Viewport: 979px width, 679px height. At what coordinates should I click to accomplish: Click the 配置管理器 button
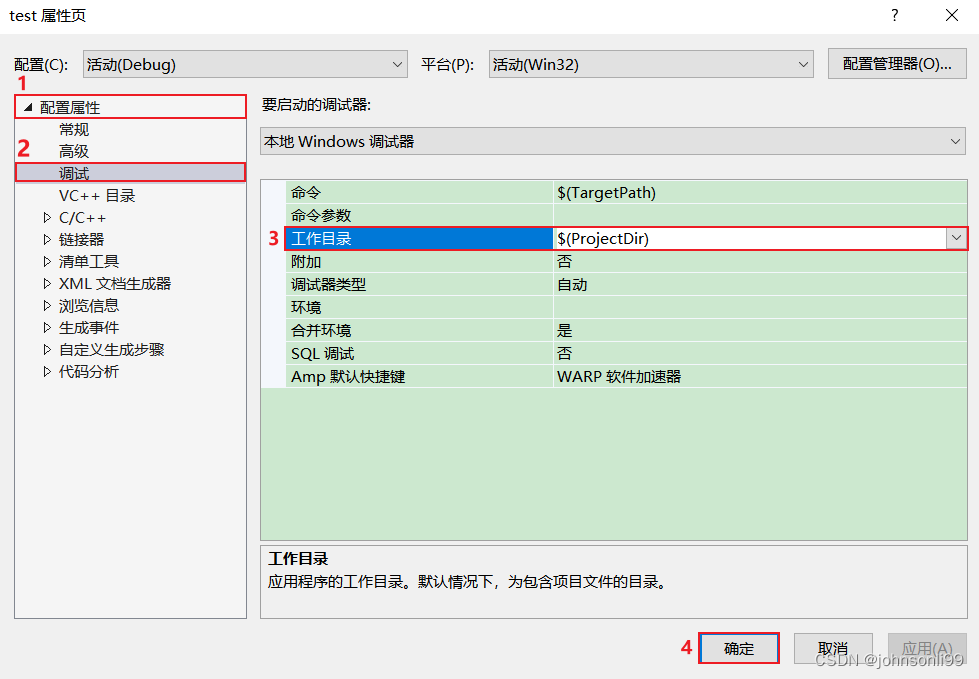896,63
